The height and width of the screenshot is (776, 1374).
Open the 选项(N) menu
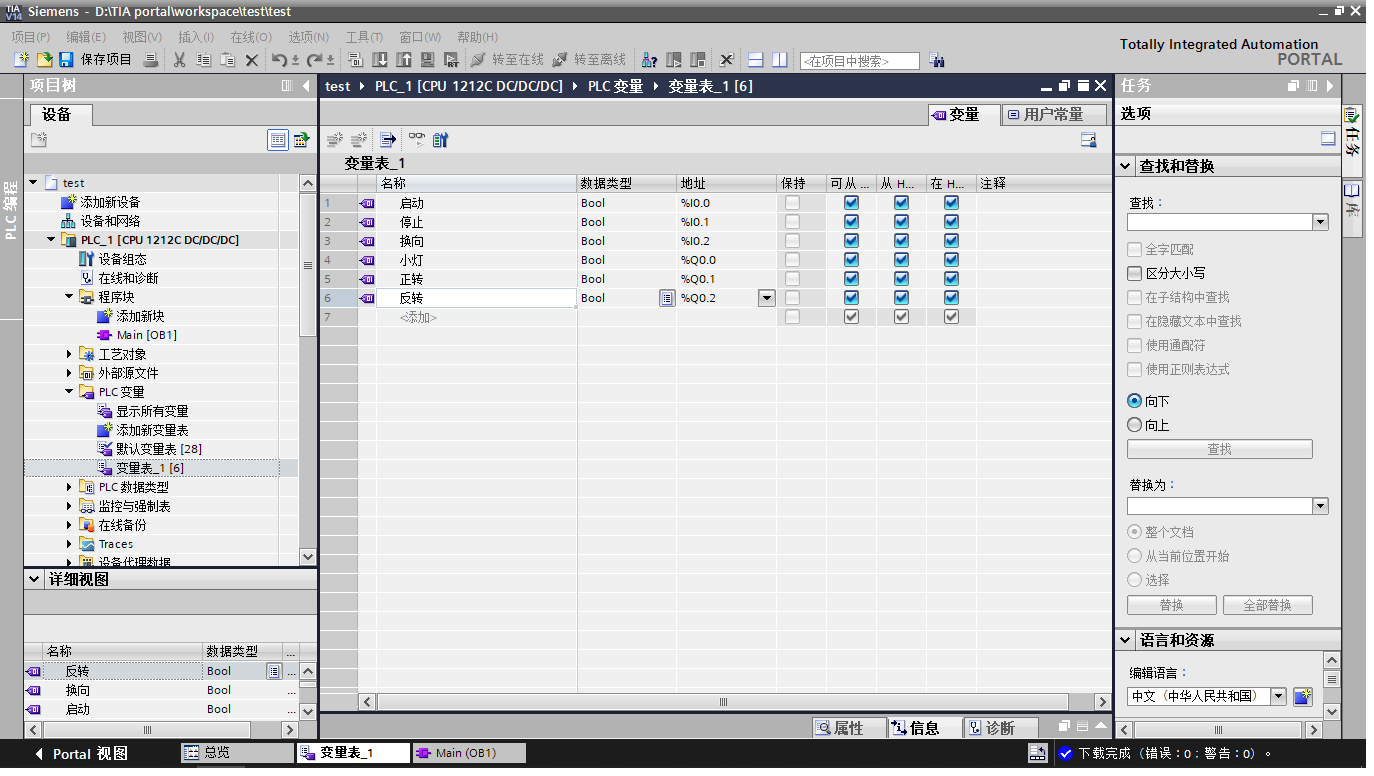[x=308, y=37]
